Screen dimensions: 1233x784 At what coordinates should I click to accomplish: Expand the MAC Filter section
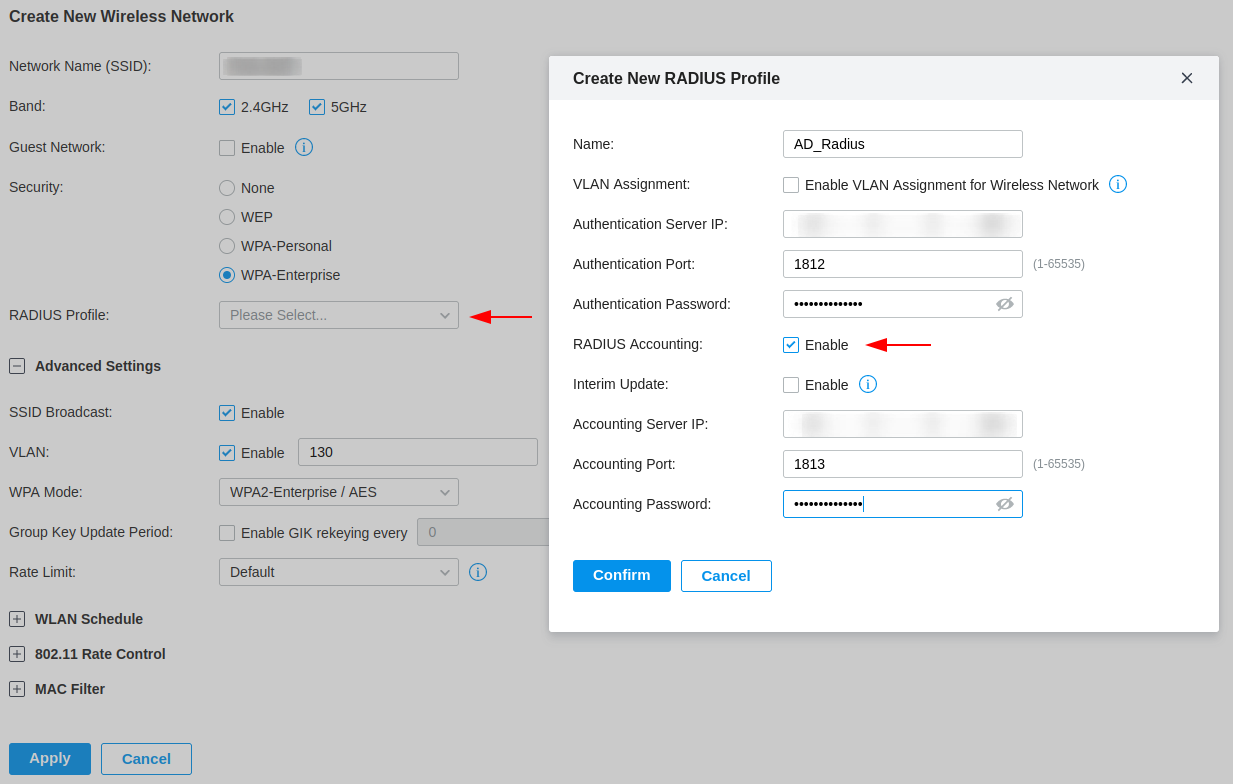coord(17,689)
